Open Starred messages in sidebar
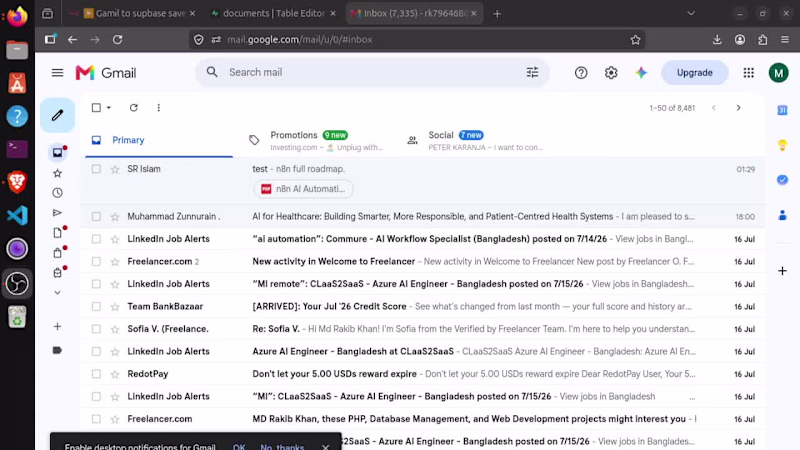This screenshot has height=450, width=800. (x=57, y=173)
